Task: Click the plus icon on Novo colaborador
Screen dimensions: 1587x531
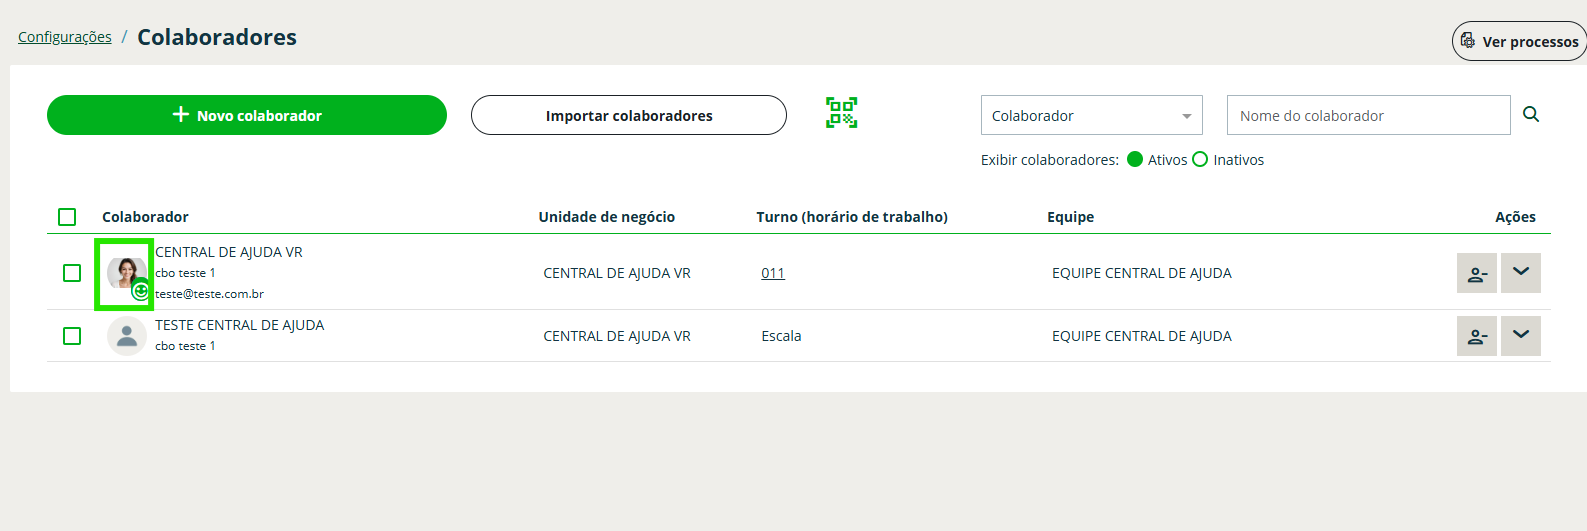Action: coord(181,115)
